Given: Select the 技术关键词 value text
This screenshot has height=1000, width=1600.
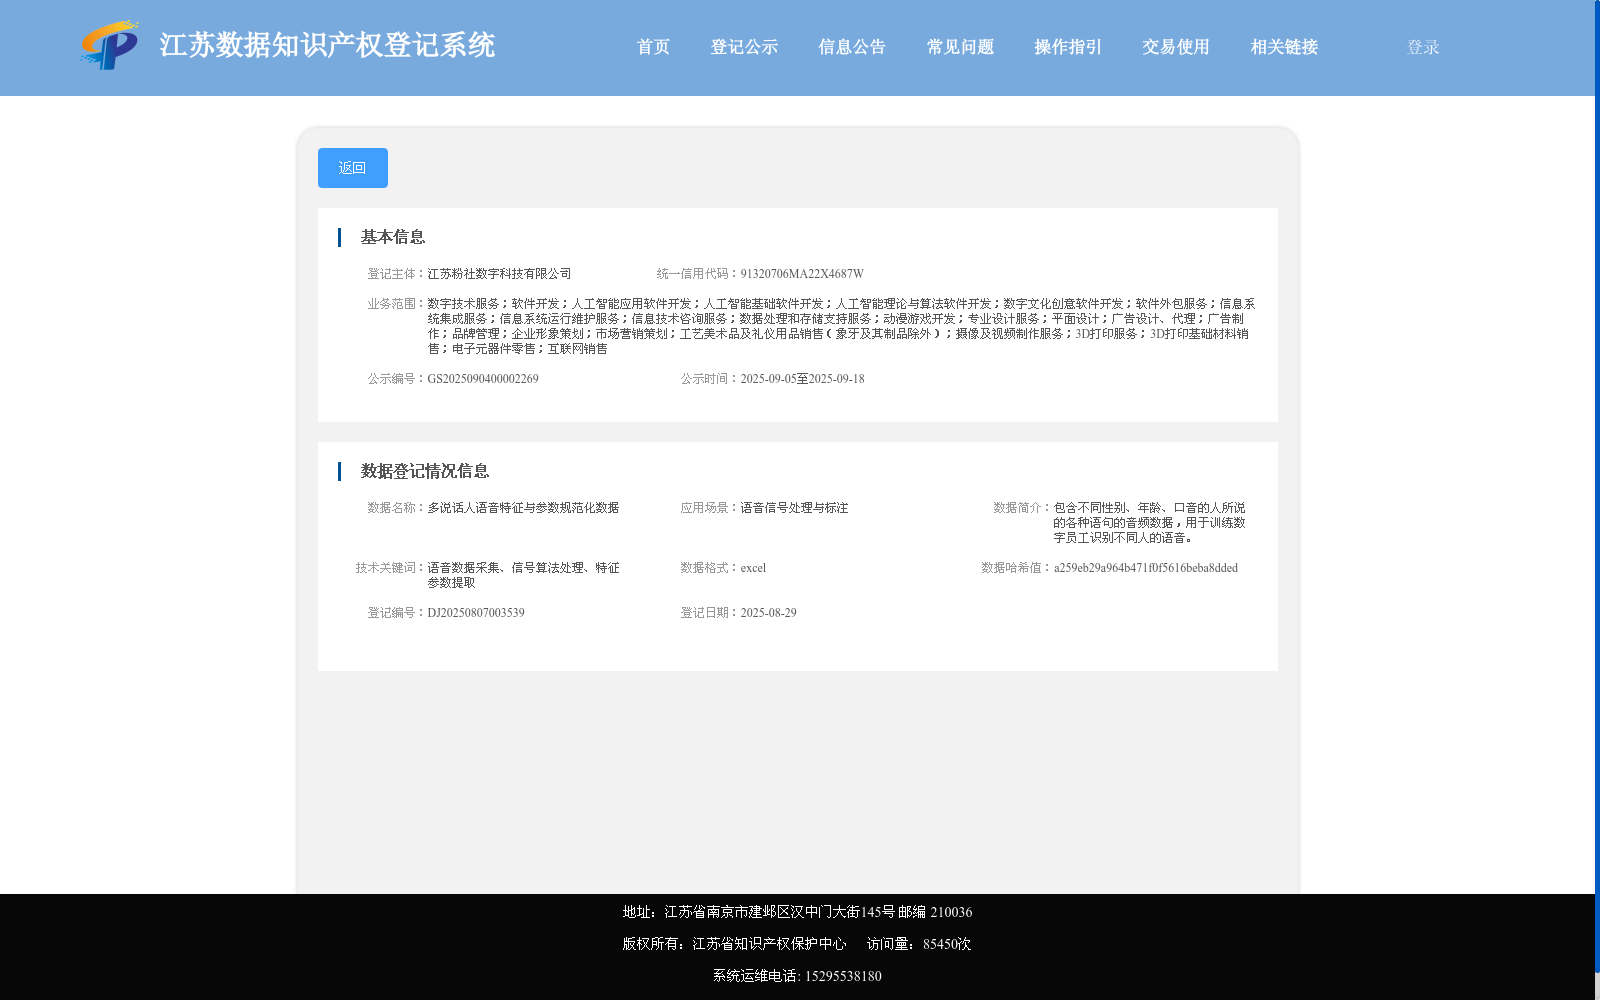Looking at the screenshot, I should (523, 575).
